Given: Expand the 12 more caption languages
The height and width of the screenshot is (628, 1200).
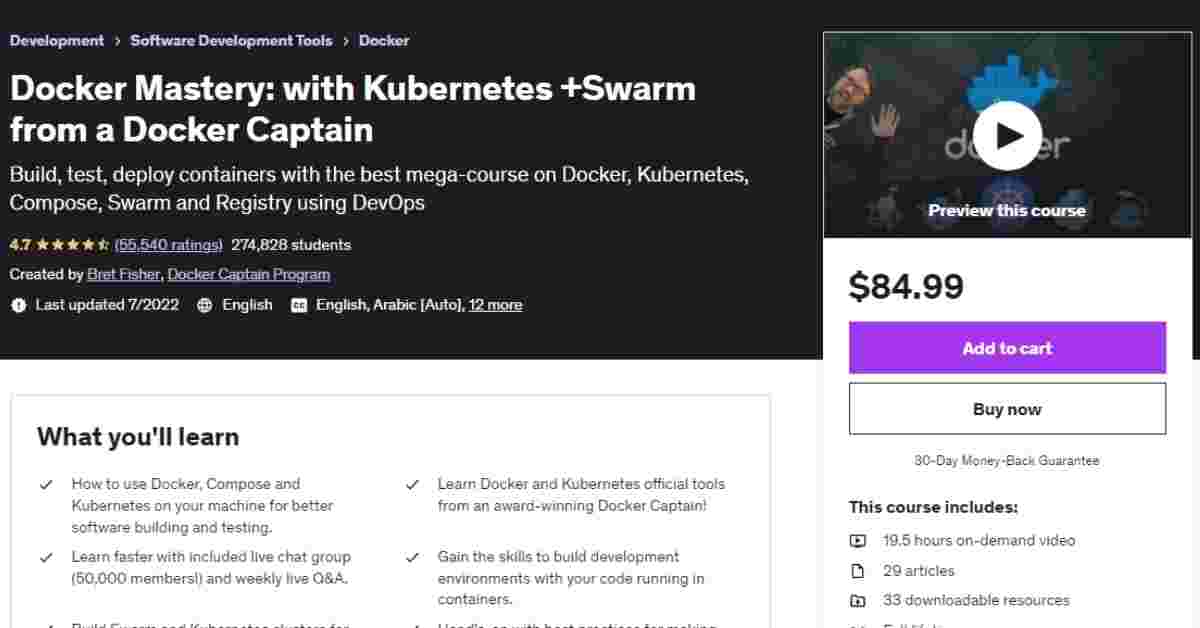Looking at the screenshot, I should click(x=495, y=305).
